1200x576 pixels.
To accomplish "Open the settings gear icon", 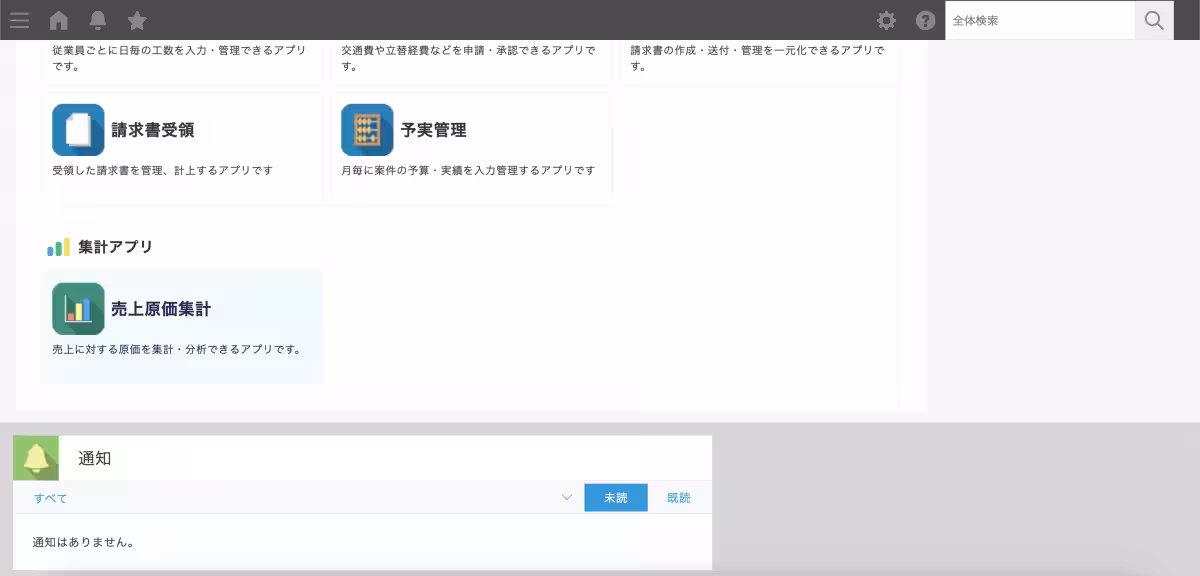I will pos(886,20).
